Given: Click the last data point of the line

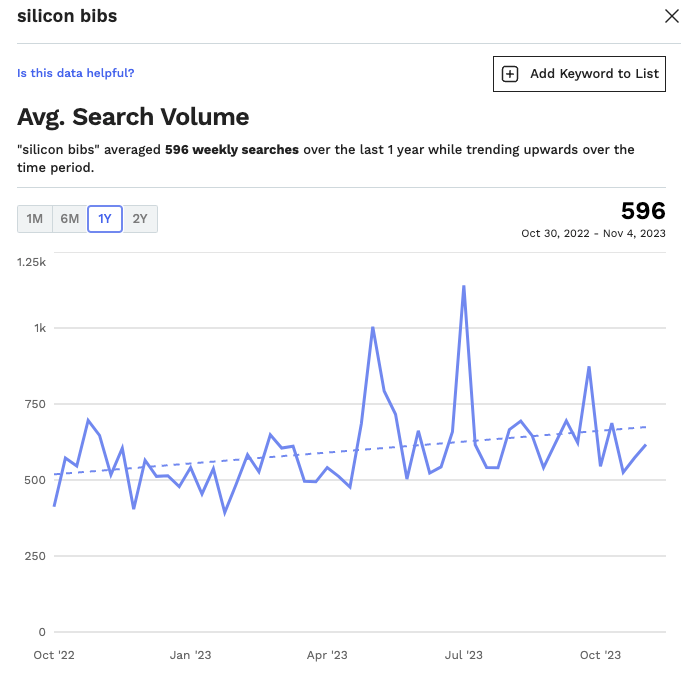Looking at the screenshot, I should (646, 445).
